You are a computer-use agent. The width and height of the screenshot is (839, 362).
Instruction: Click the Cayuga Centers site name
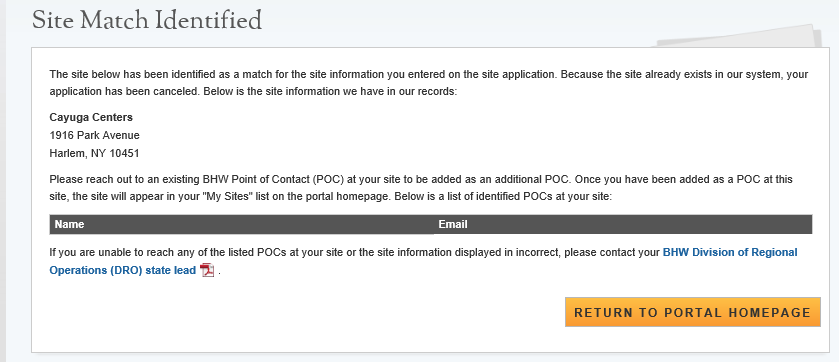click(x=91, y=117)
